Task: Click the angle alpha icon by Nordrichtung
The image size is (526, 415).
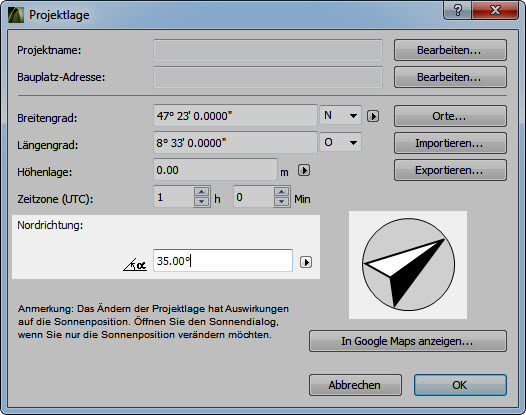Action: tap(135, 264)
